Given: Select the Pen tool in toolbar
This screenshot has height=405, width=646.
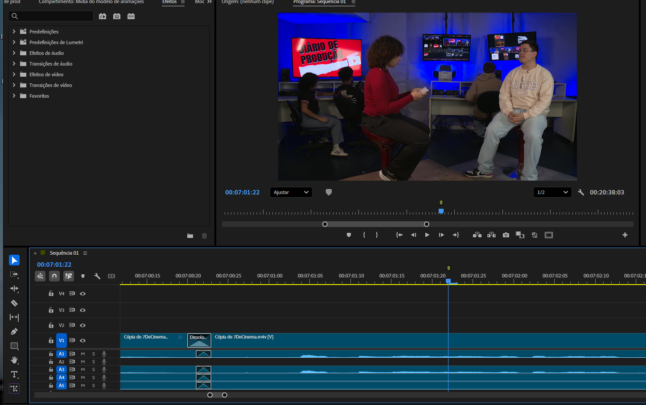Looking at the screenshot, I should 14,331.
